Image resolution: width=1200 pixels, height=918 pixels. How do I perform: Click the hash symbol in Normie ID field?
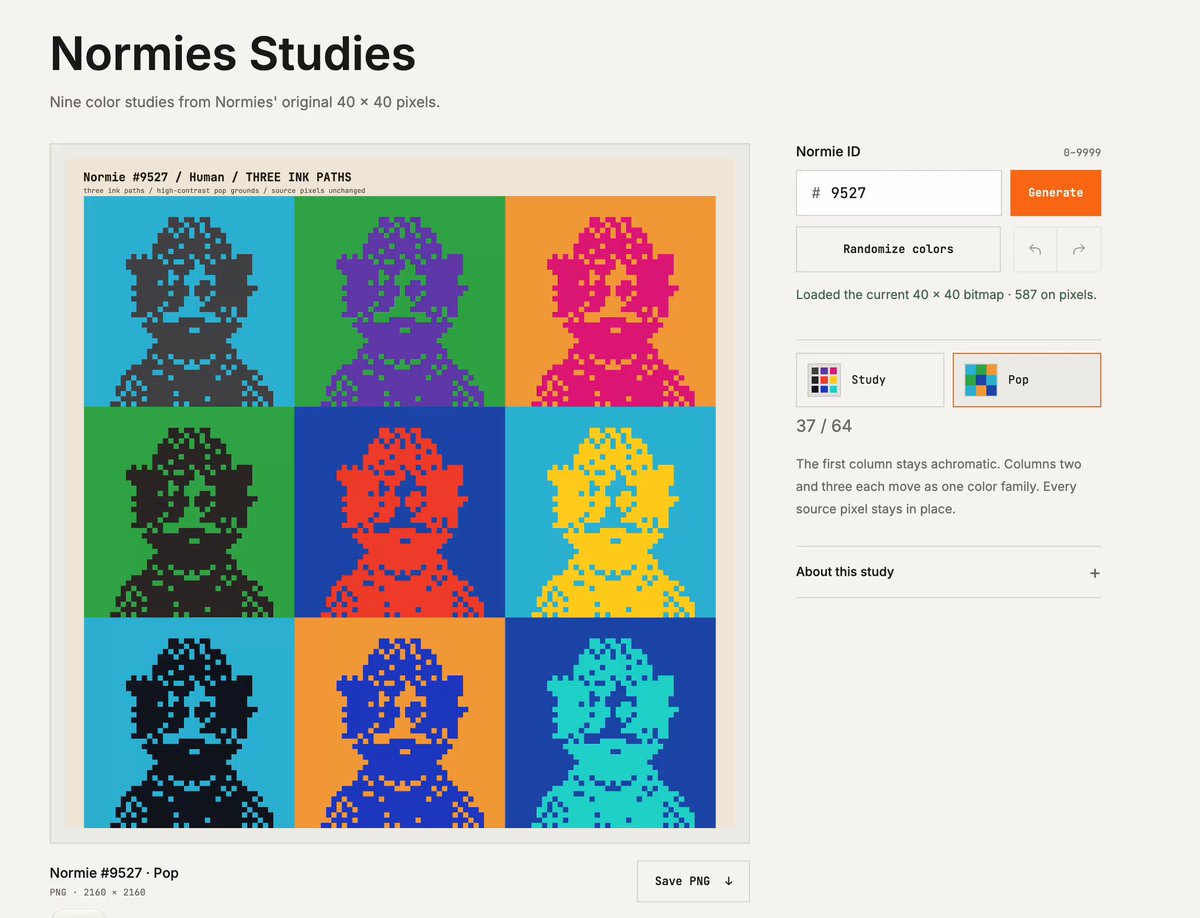[x=816, y=193]
